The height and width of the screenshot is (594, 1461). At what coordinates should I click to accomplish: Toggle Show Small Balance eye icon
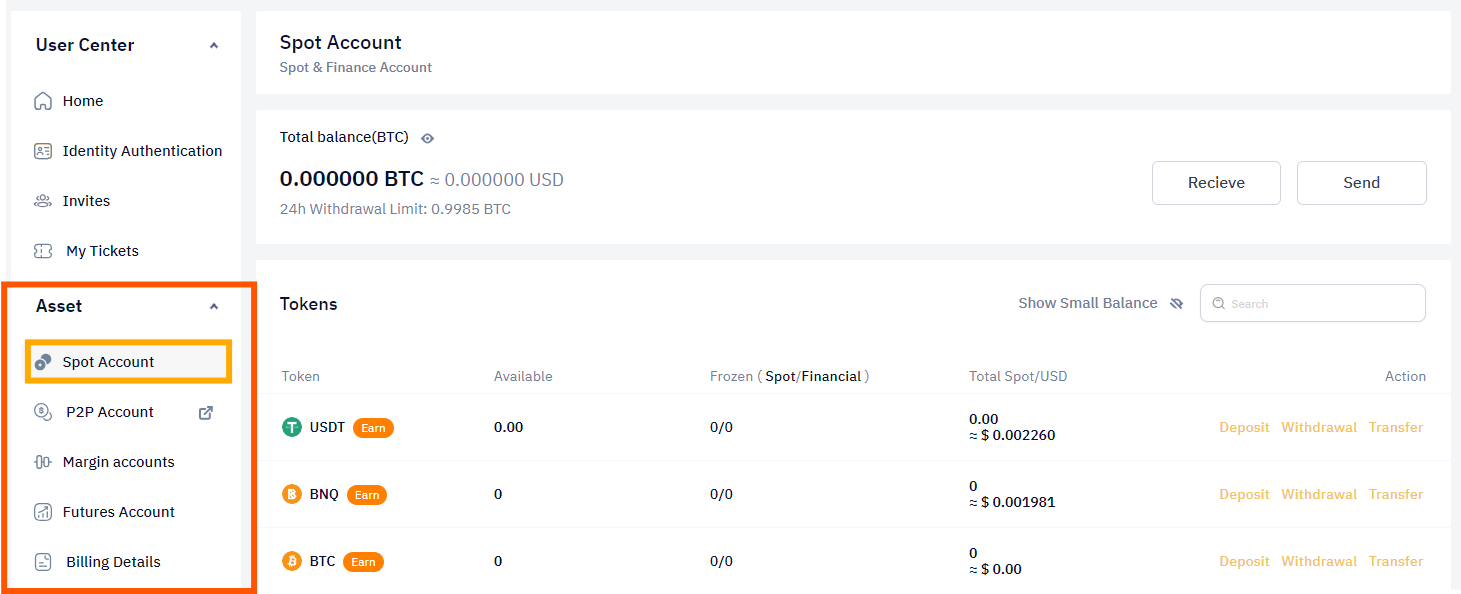tap(1176, 303)
